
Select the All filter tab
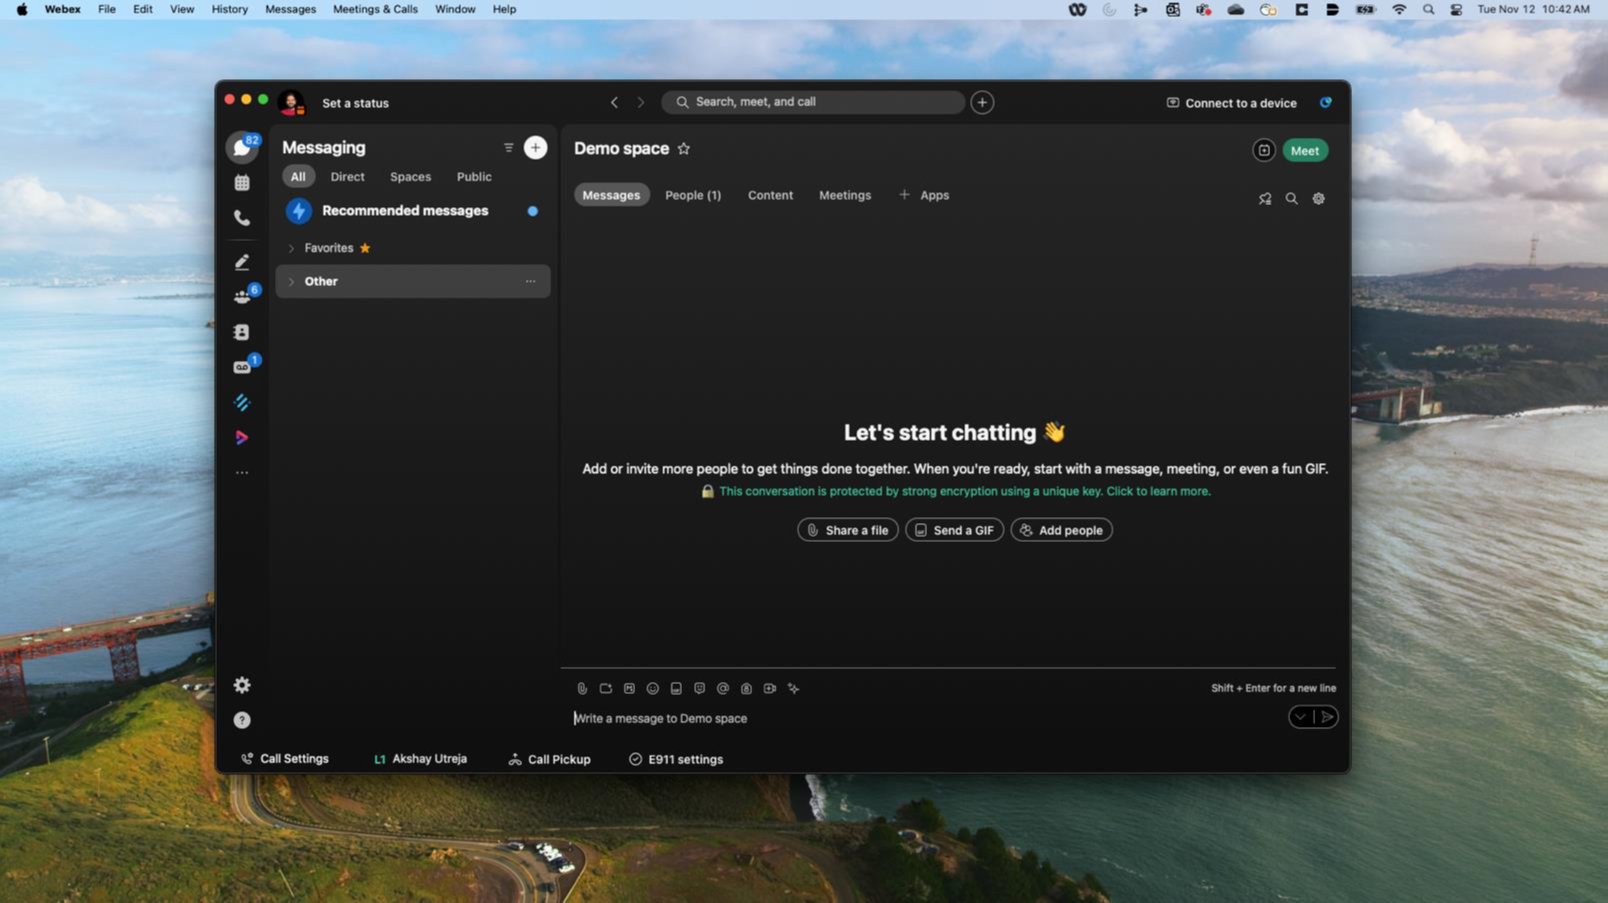pos(298,176)
